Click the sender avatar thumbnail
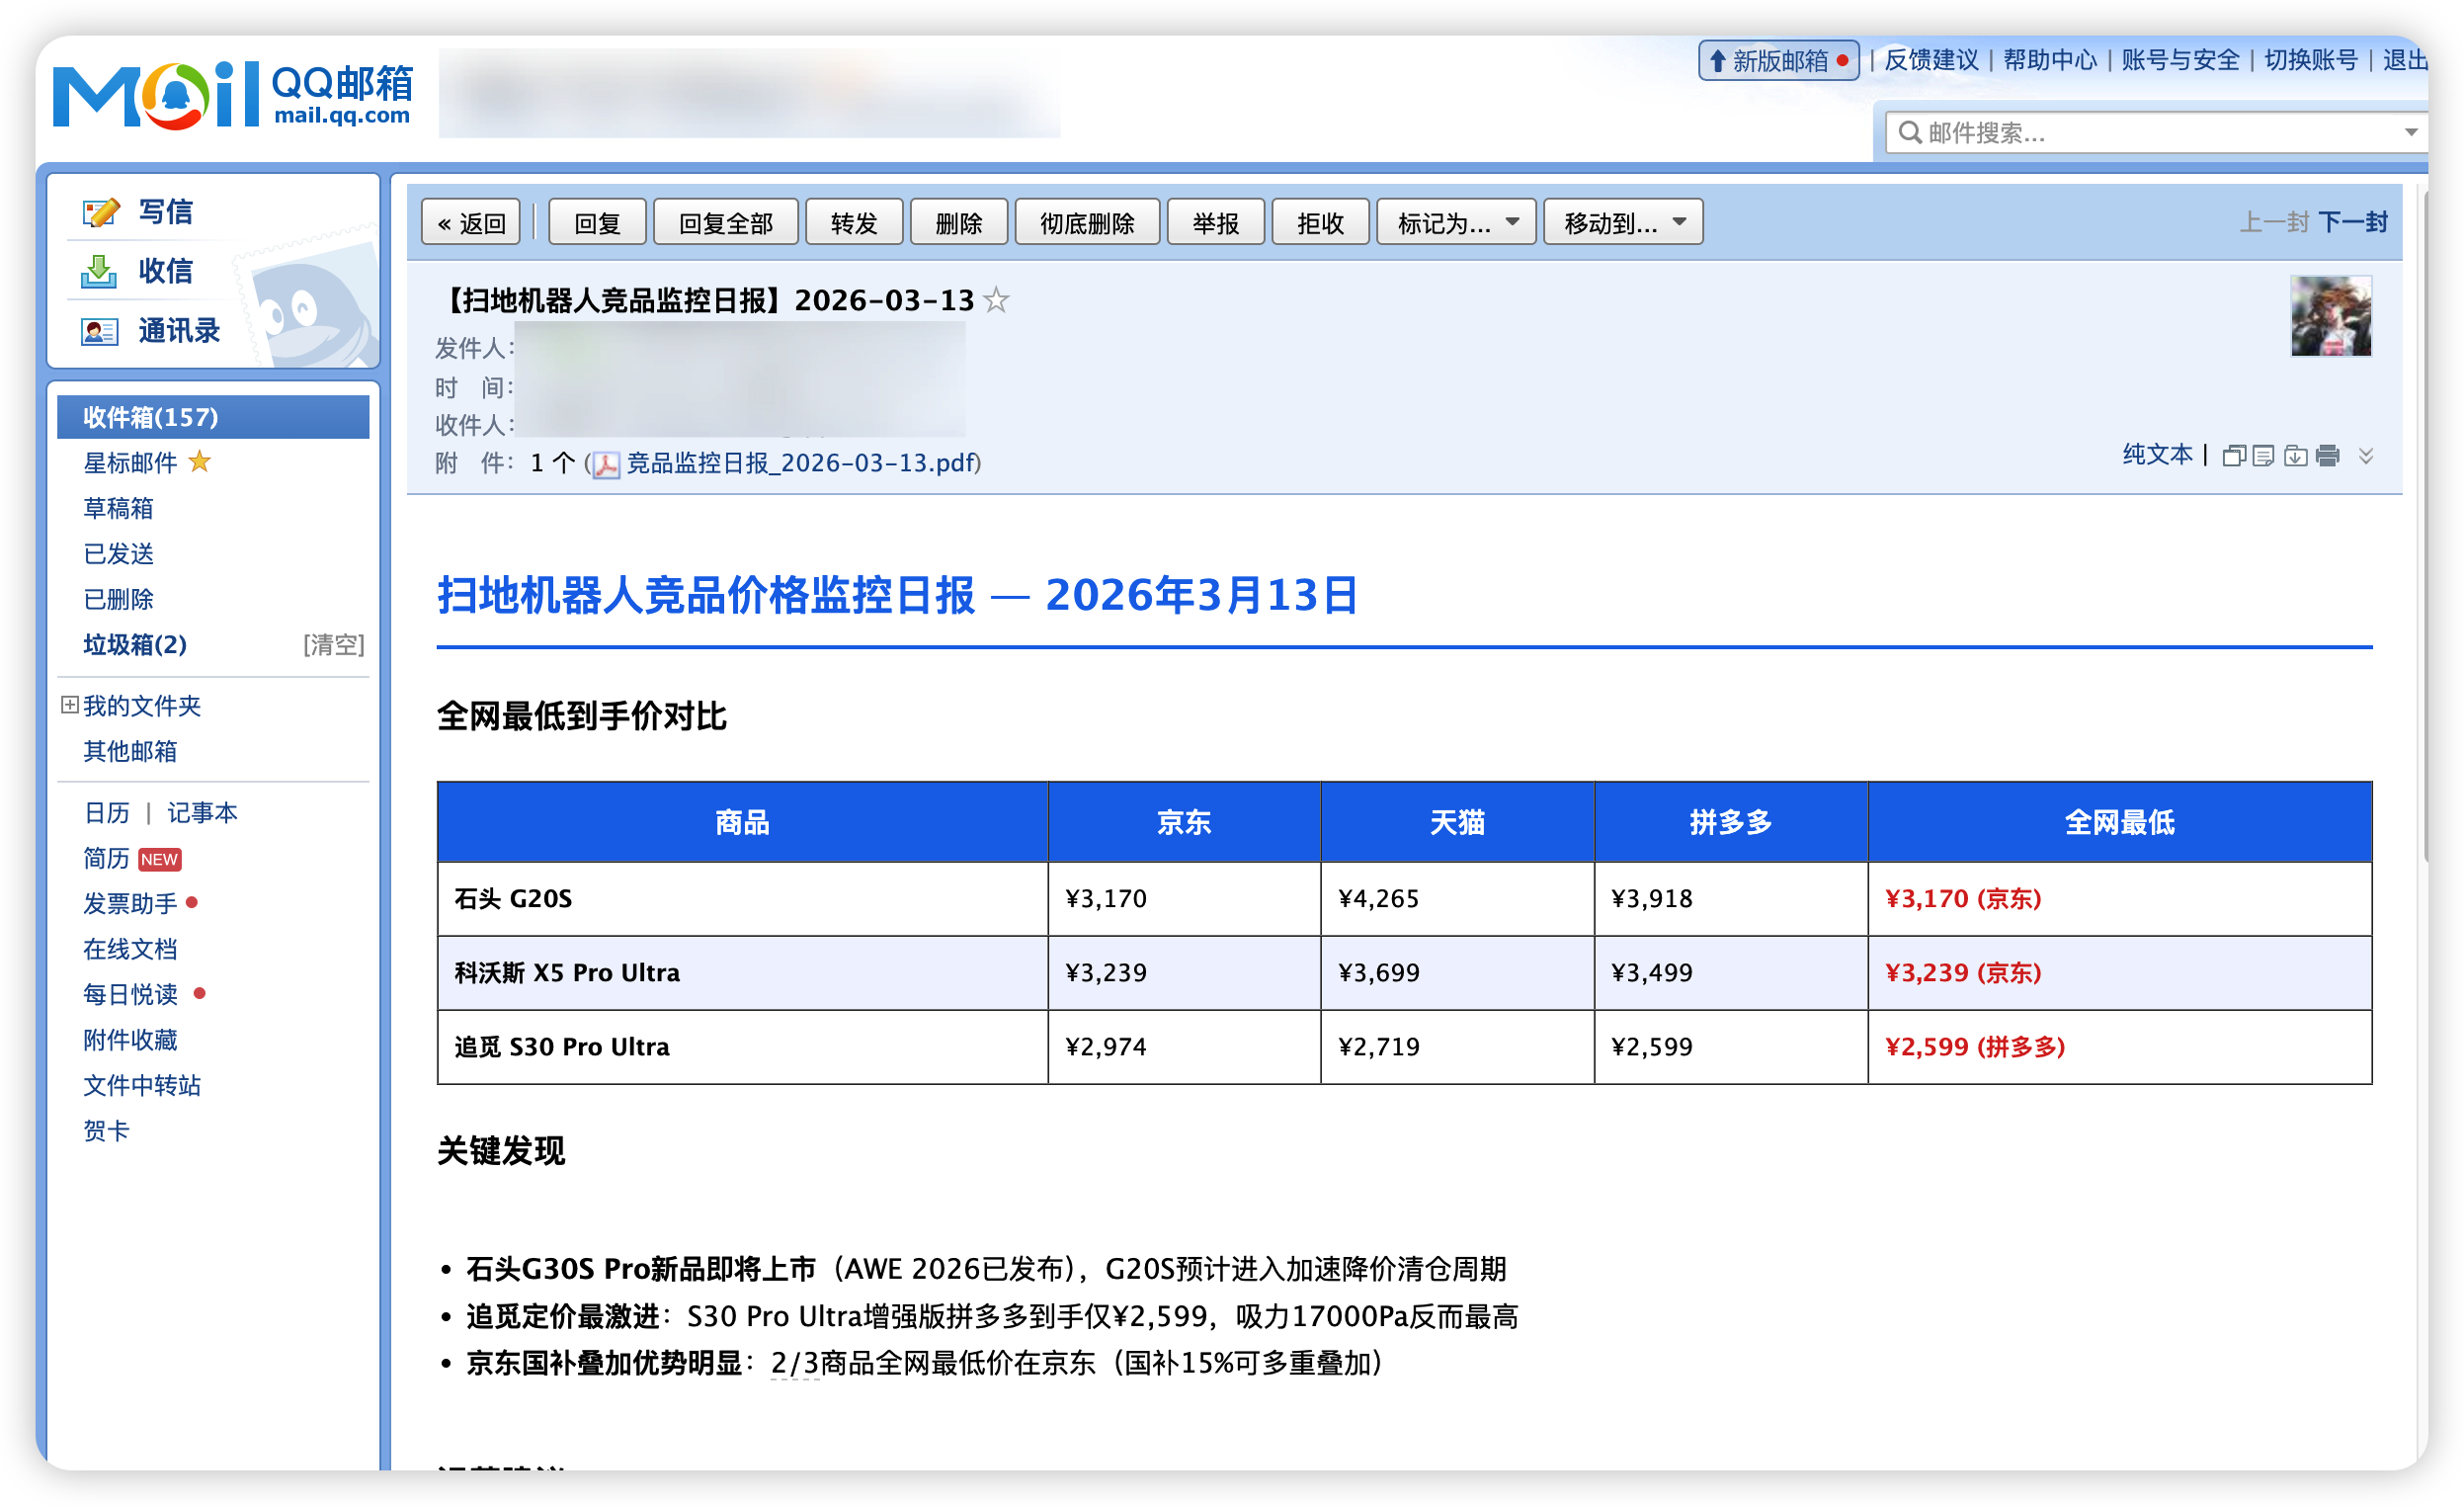2464x1506 pixels. [x=2330, y=316]
